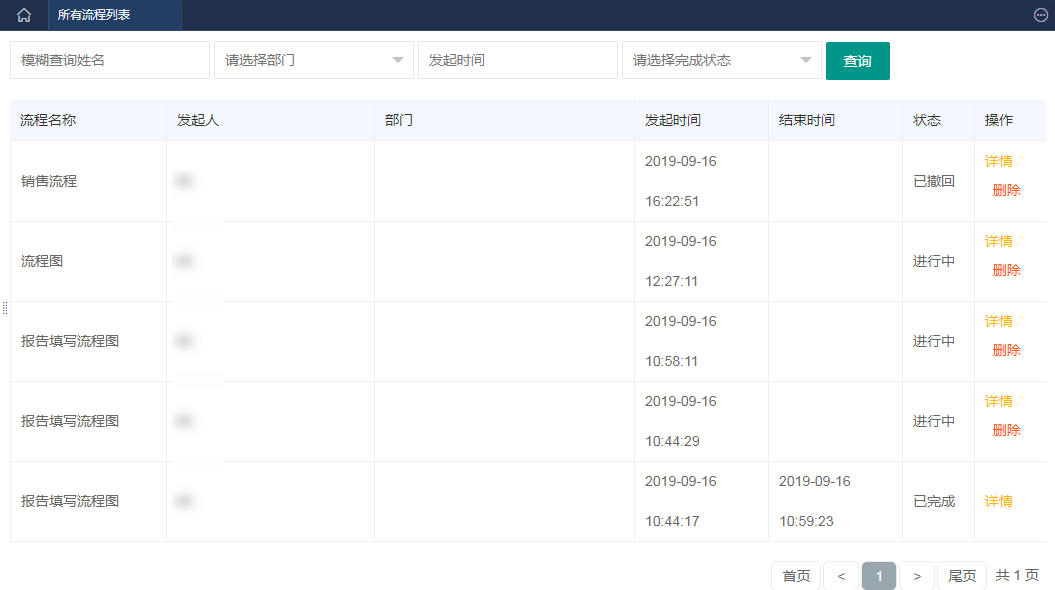Click the next page arrow
Viewport: 1055px width, 590px height.
pyautogui.click(x=917, y=576)
